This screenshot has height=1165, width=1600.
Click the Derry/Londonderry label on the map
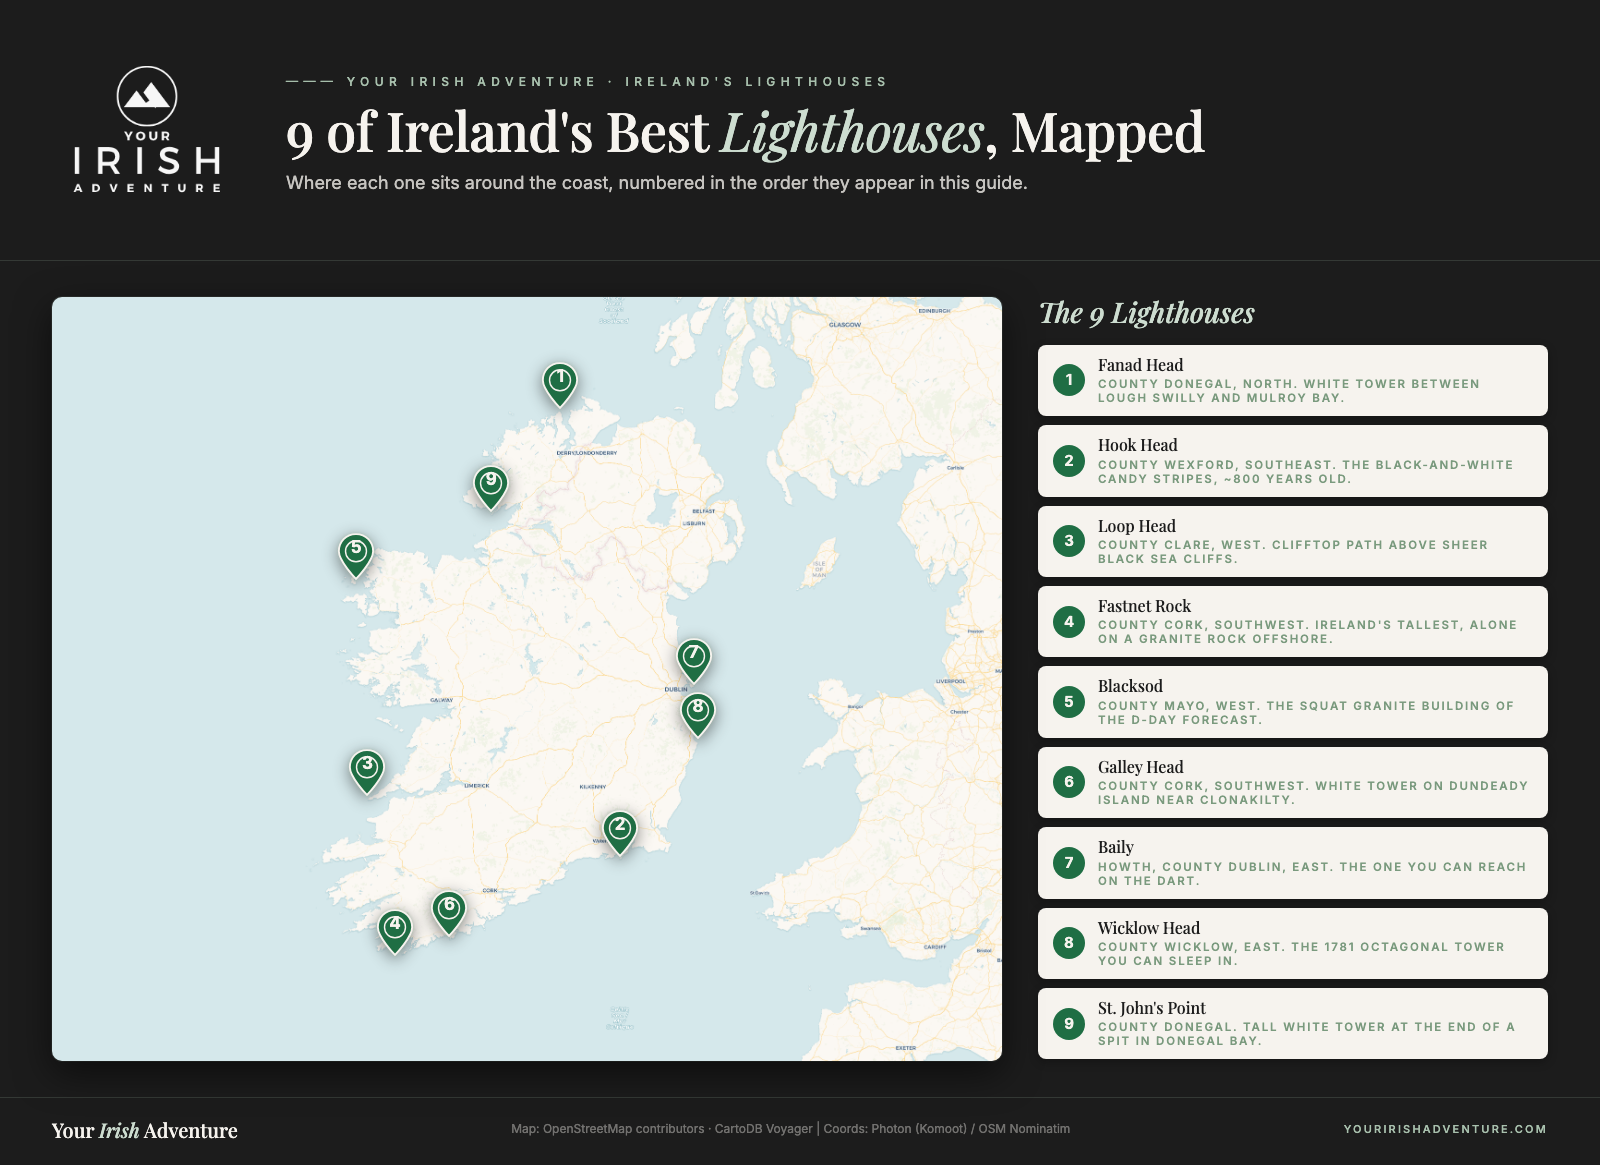pyautogui.click(x=587, y=453)
